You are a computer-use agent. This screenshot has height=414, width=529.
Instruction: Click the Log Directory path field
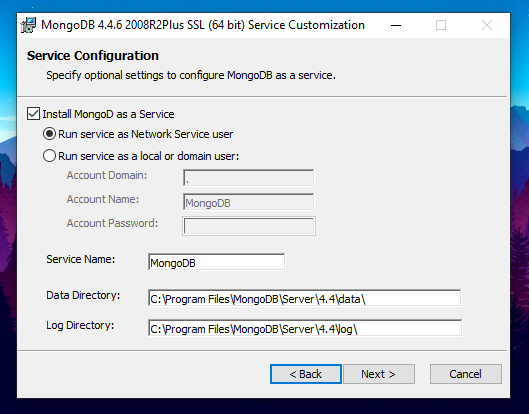pos(305,328)
